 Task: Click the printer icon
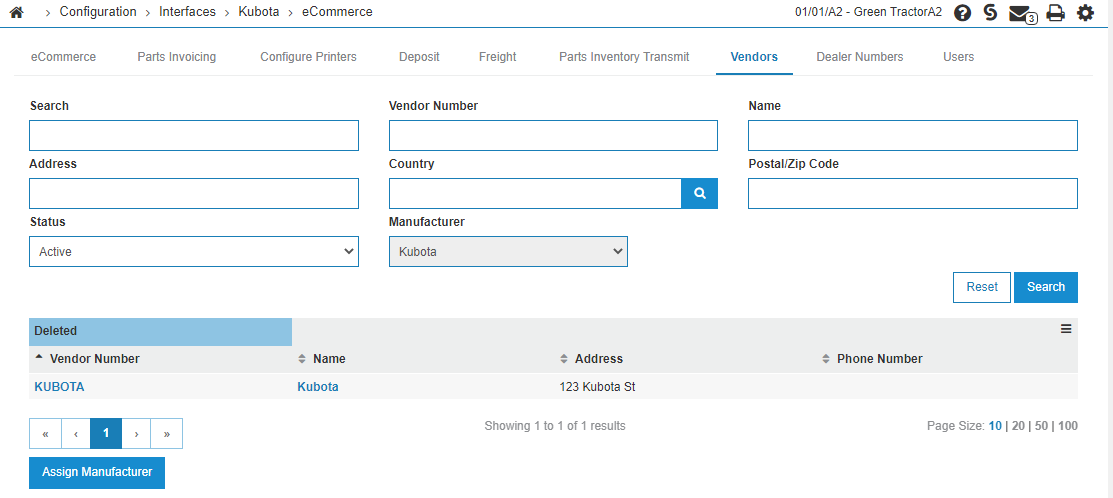click(x=1056, y=13)
